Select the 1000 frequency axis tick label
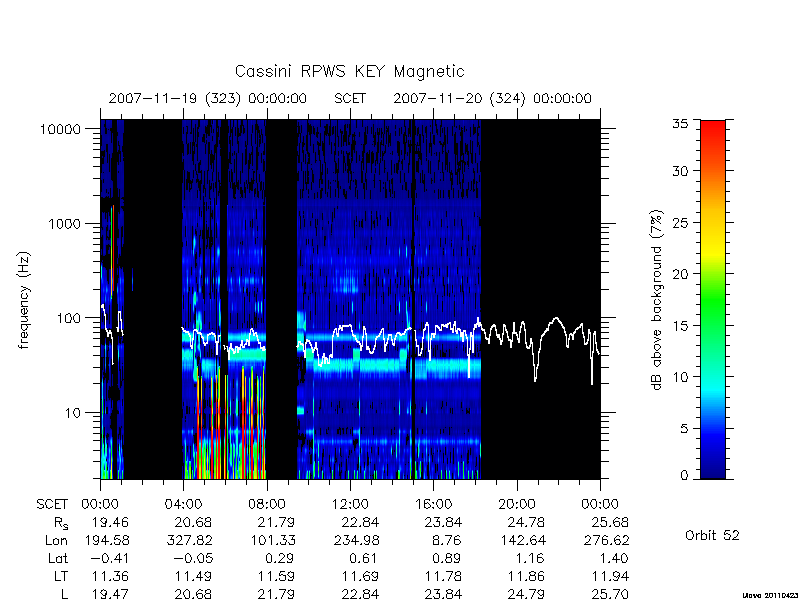The height and width of the screenshot is (600, 800). [65, 223]
